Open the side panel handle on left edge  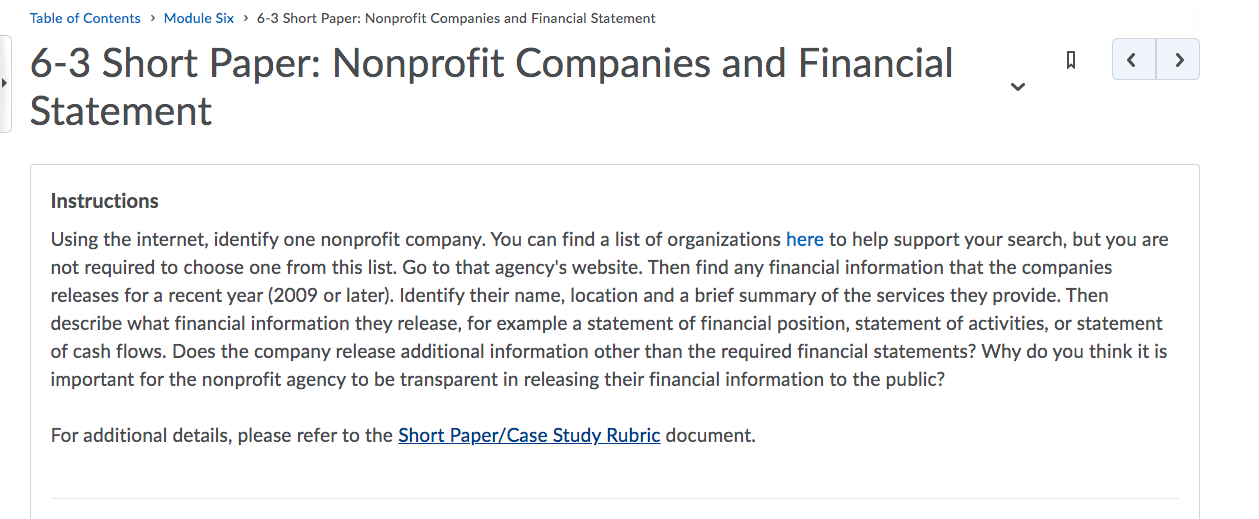(x=5, y=84)
